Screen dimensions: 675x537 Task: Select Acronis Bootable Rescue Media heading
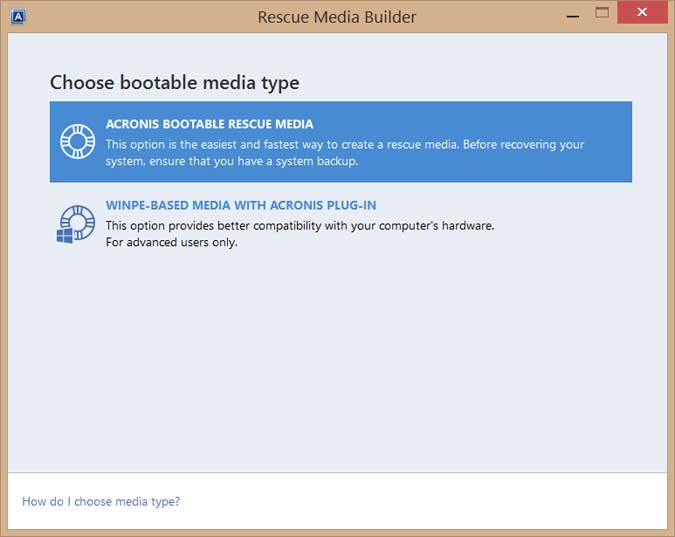(209, 124)
